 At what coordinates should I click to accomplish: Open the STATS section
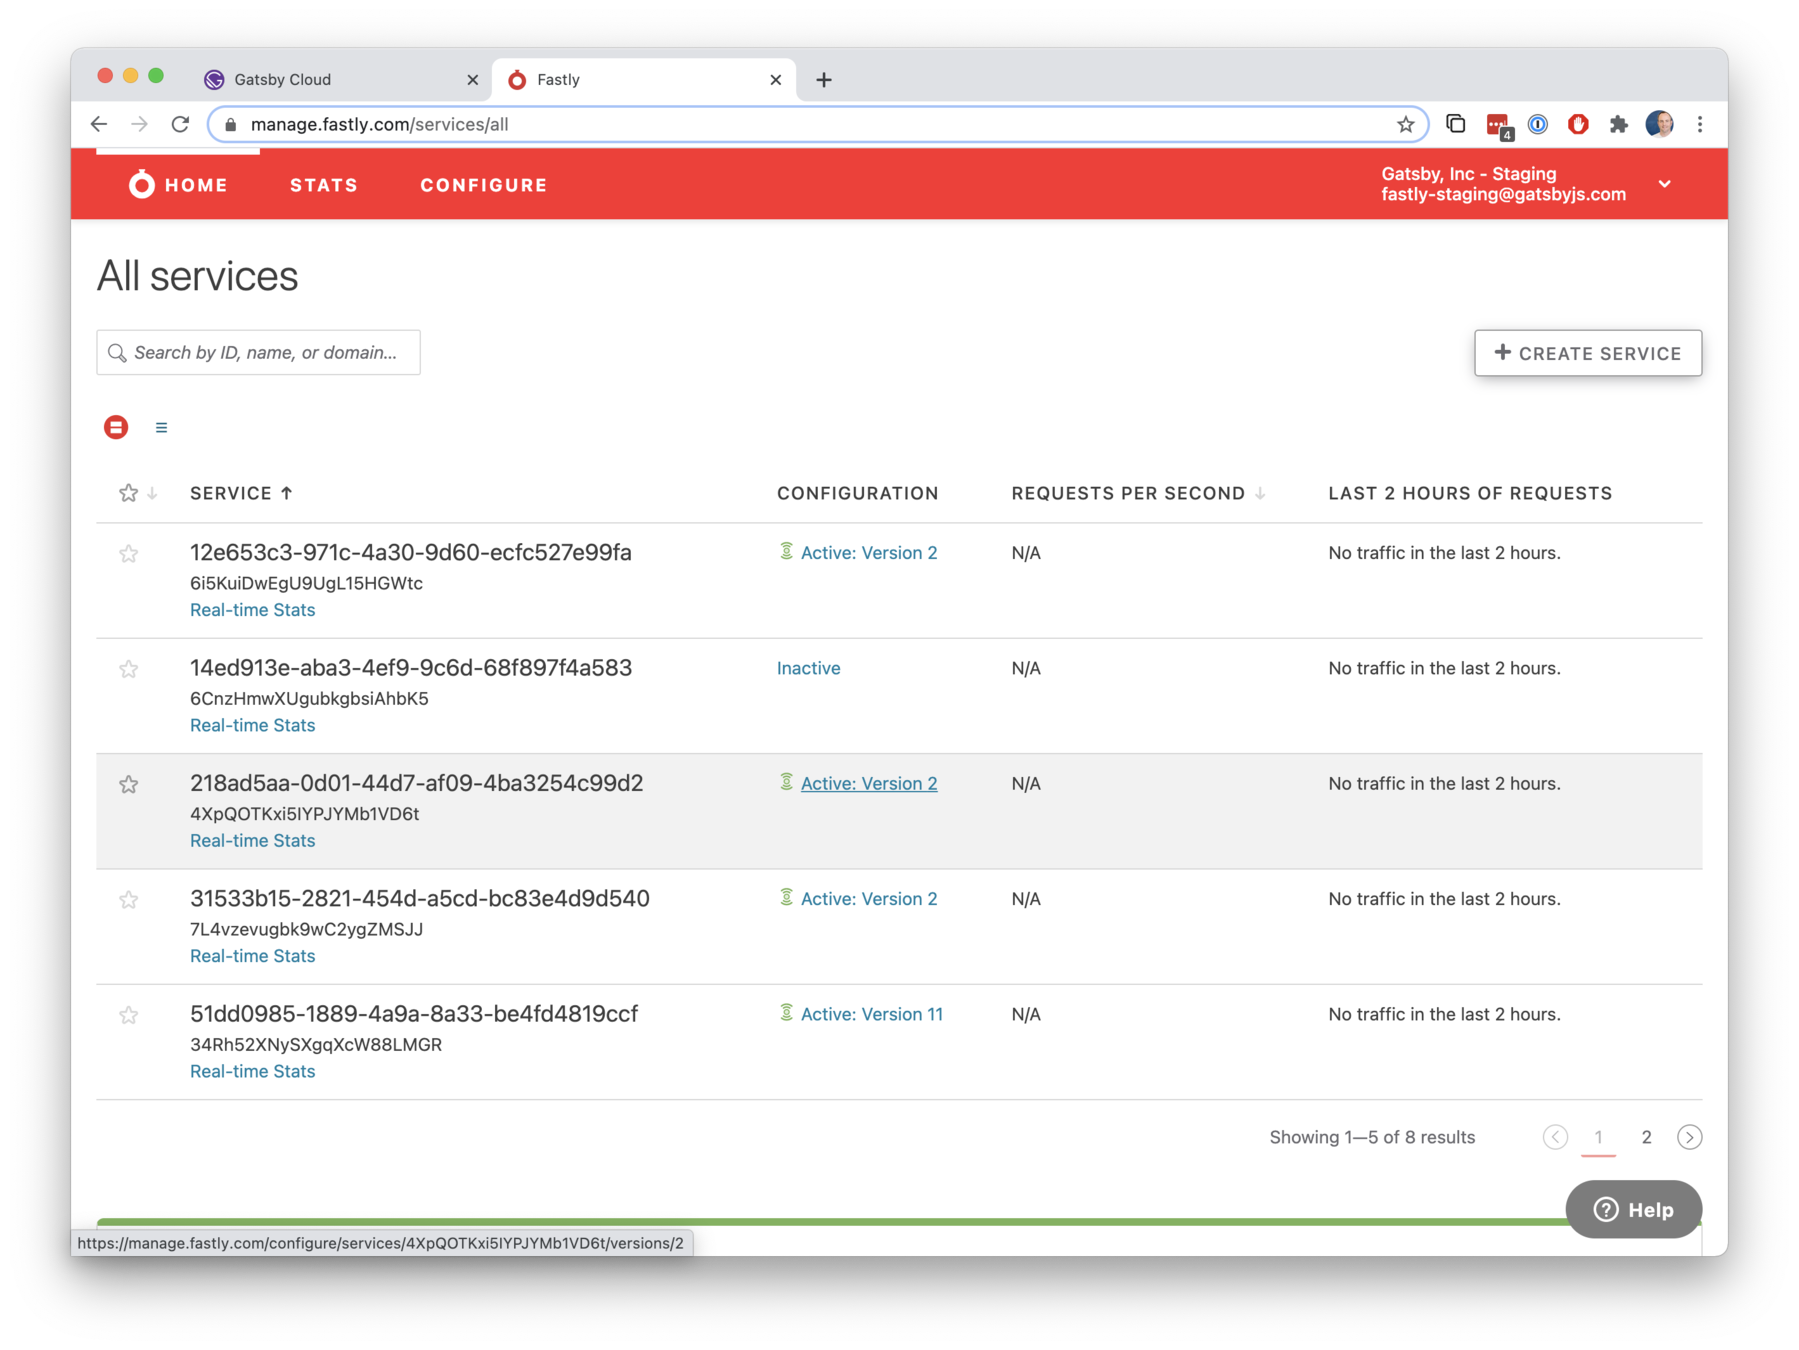click(324, 185)
